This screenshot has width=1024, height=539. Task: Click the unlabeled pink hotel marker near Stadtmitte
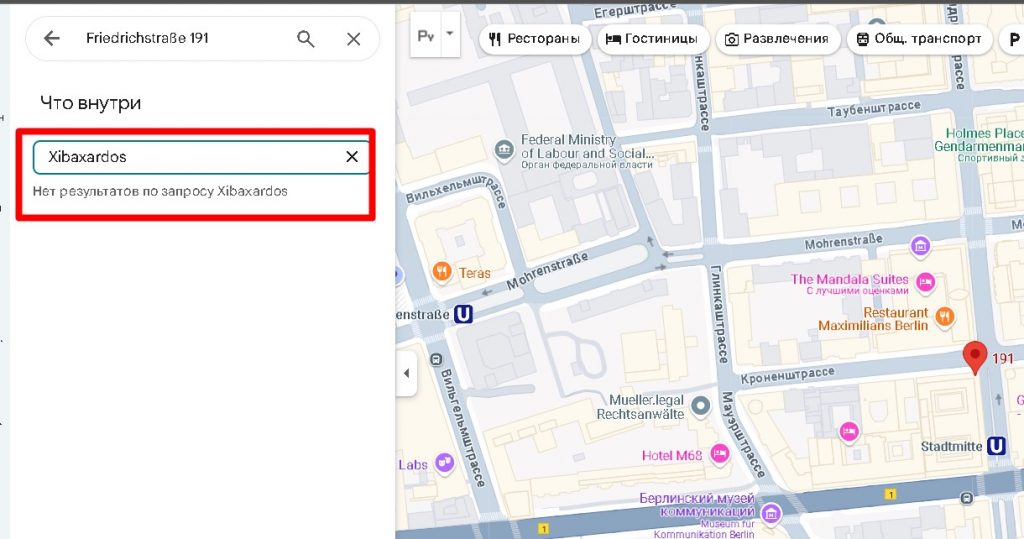pyautogui.click(x=848, y=431)
